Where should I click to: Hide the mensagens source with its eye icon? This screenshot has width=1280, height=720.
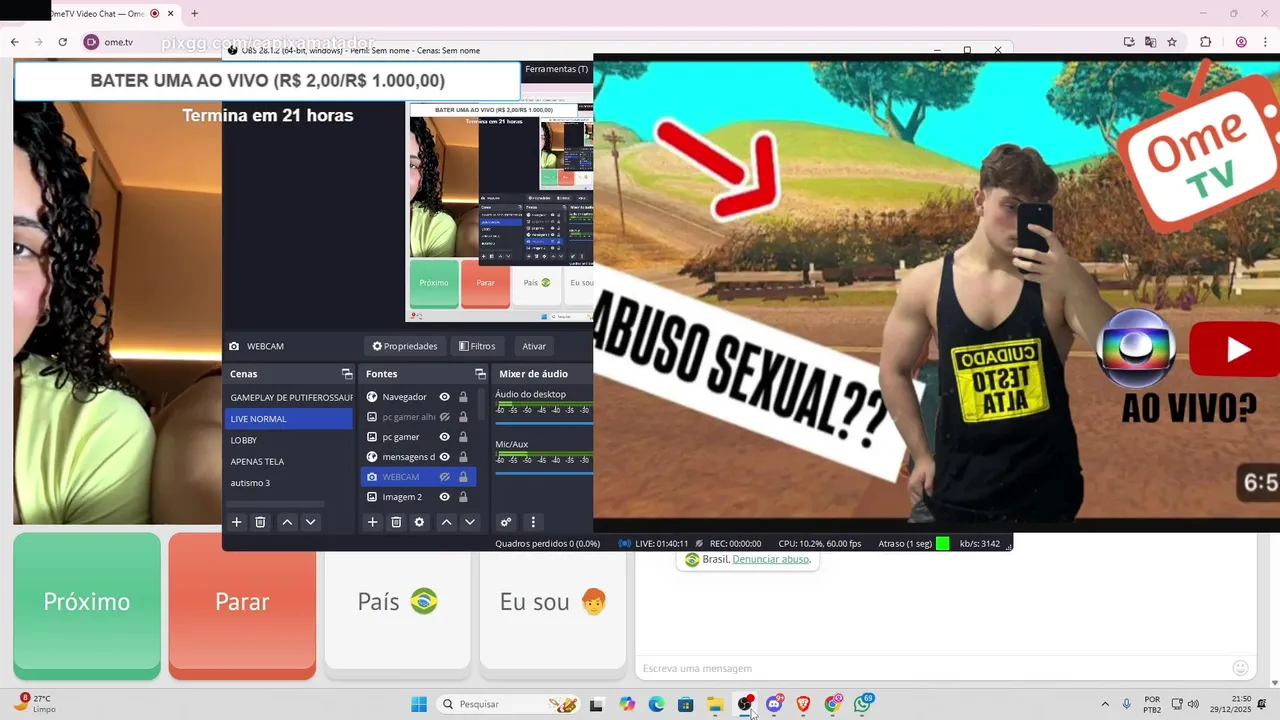[x=444, y=457]
